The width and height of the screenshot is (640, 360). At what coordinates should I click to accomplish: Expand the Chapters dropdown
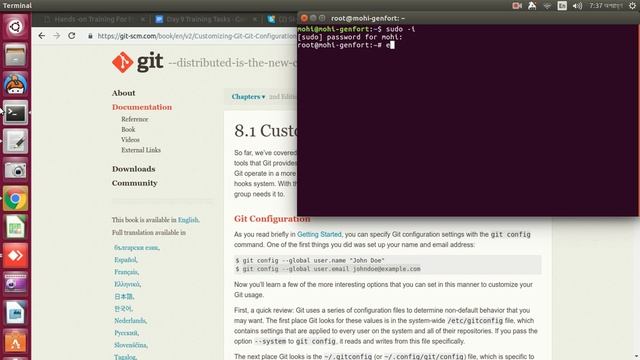(x=248, y=97)
